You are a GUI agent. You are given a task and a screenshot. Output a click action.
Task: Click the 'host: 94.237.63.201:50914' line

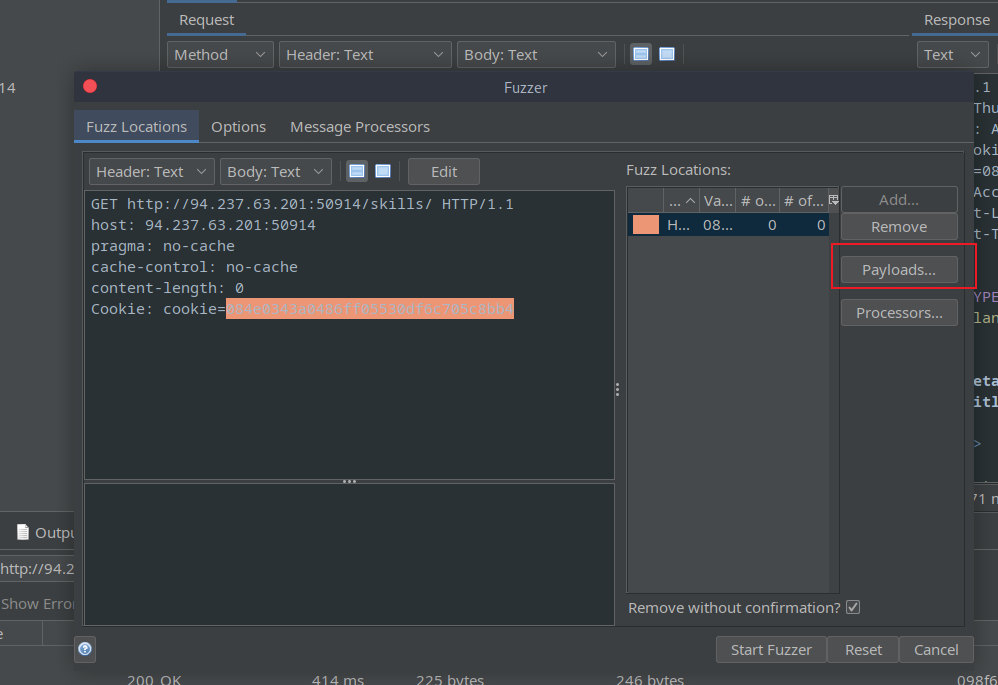click(203, 225)
